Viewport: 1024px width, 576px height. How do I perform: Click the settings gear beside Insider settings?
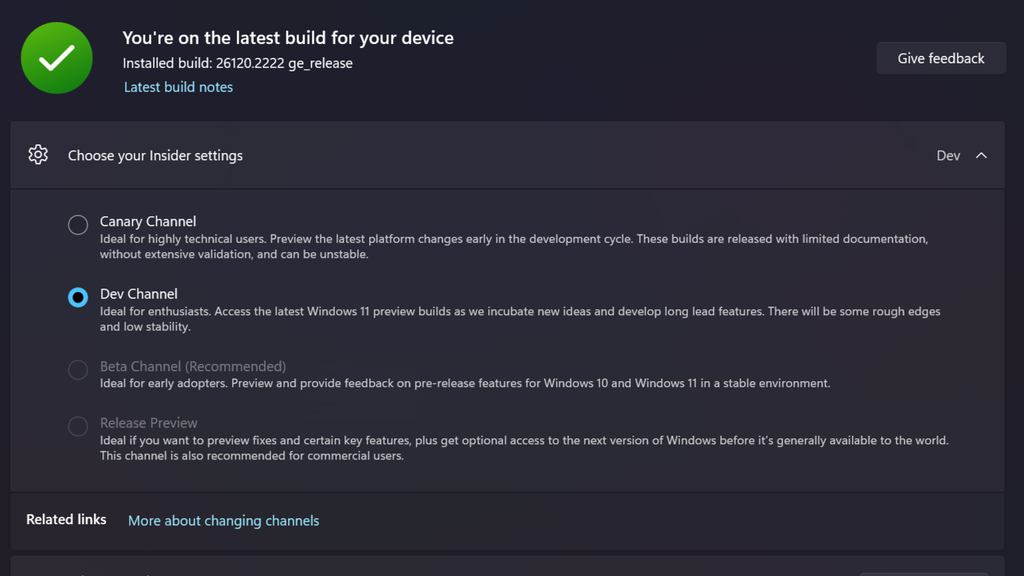coord(38,155)
